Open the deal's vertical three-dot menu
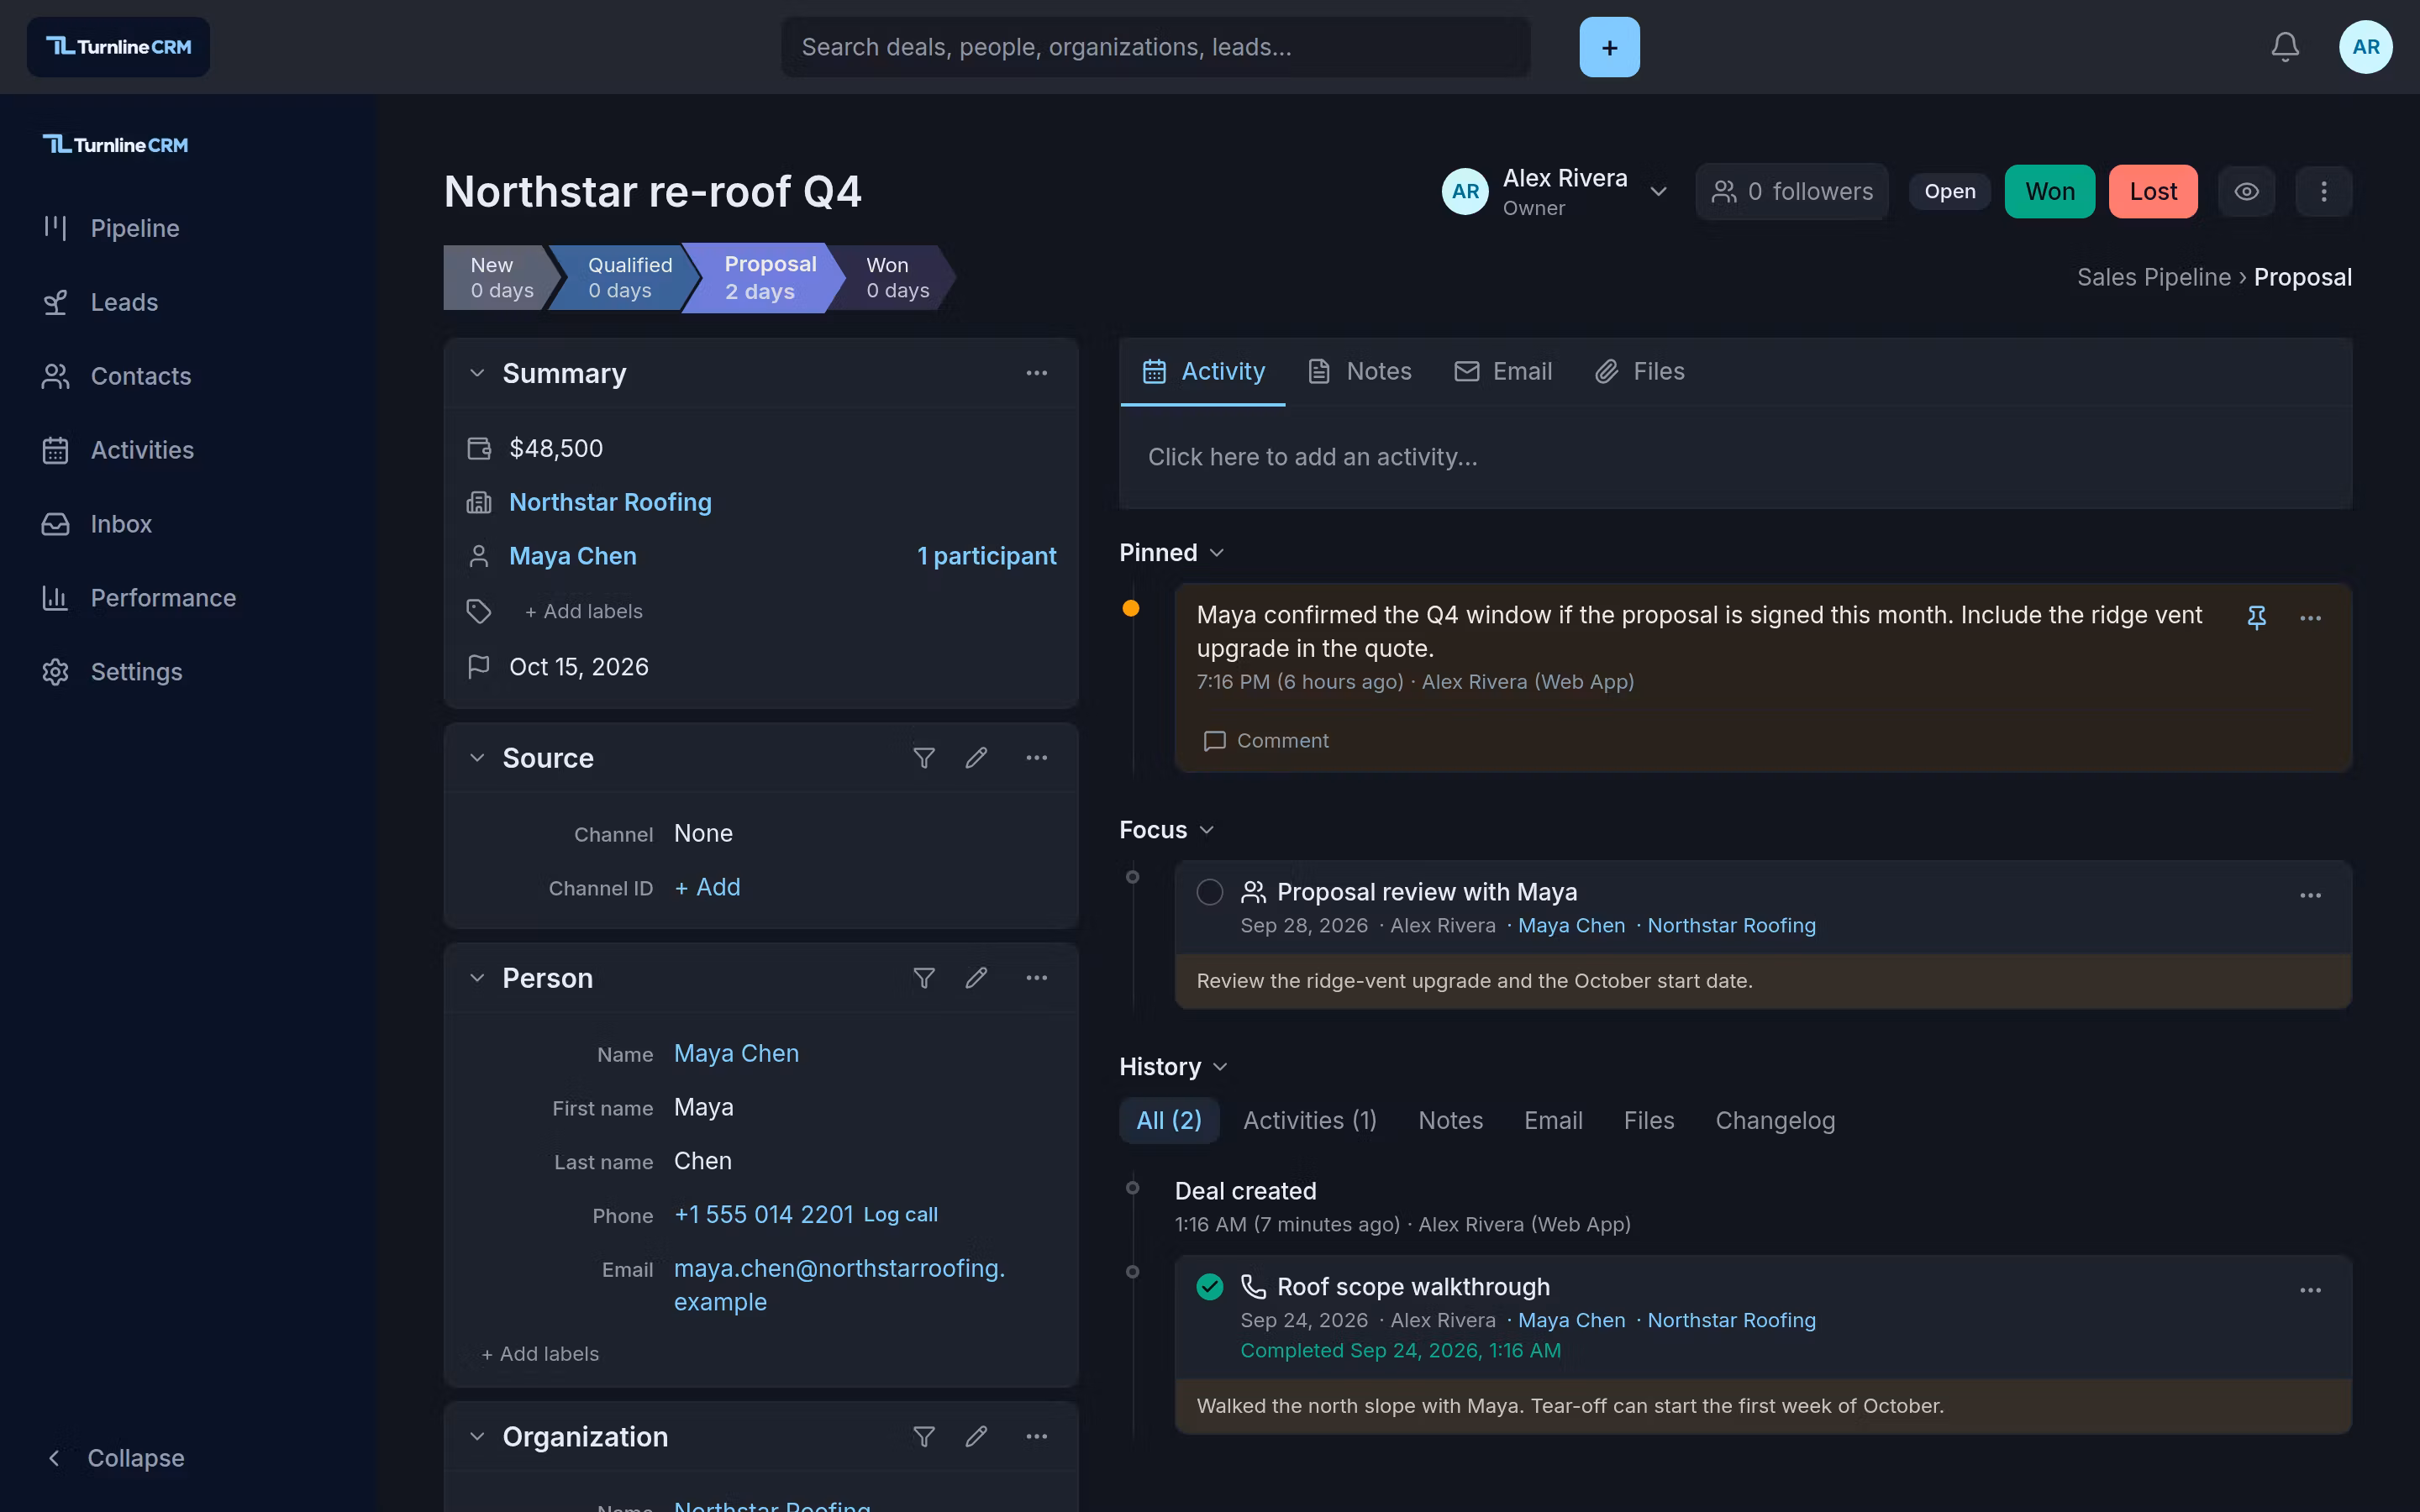This screenshot has width=2420, height=1512. [x=2323, y=191]
